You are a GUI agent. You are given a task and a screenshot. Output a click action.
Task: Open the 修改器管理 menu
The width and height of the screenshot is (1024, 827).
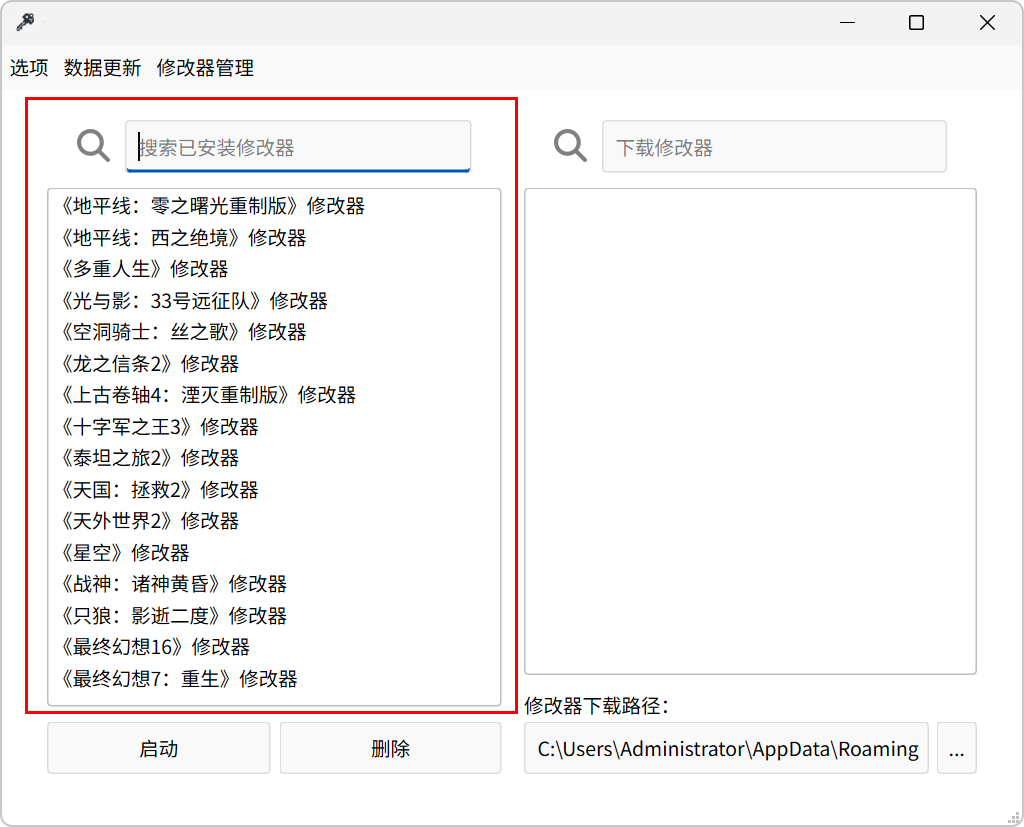205,67
